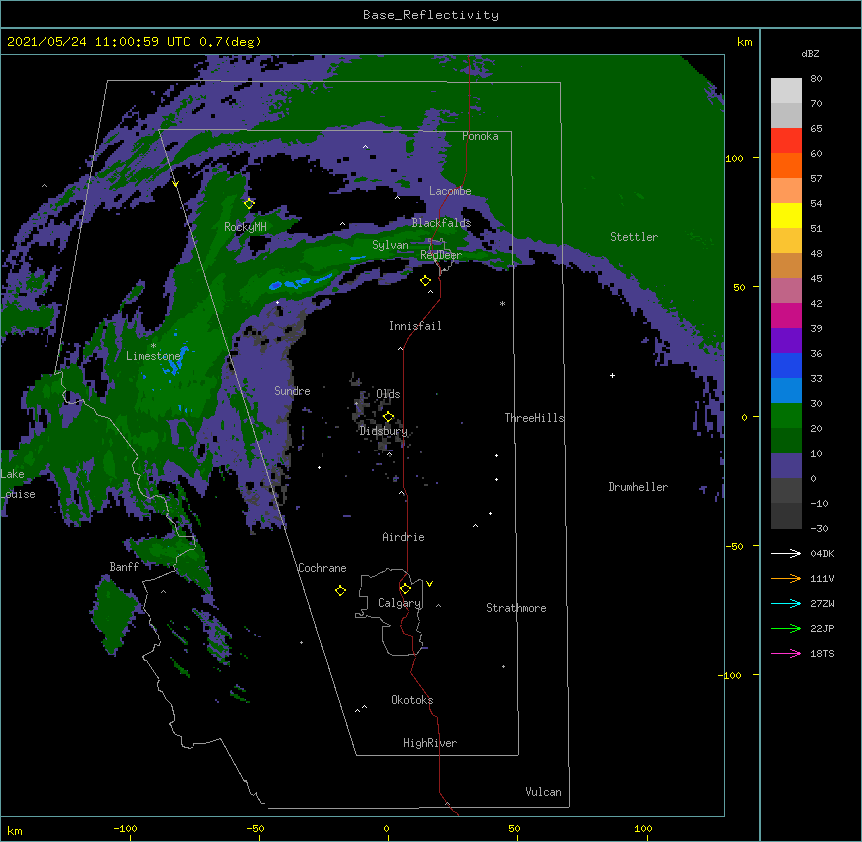The height and width of the screenshot is (842, 862).
Task: Click the HighRiver label
Action: (x=430, y=743)
